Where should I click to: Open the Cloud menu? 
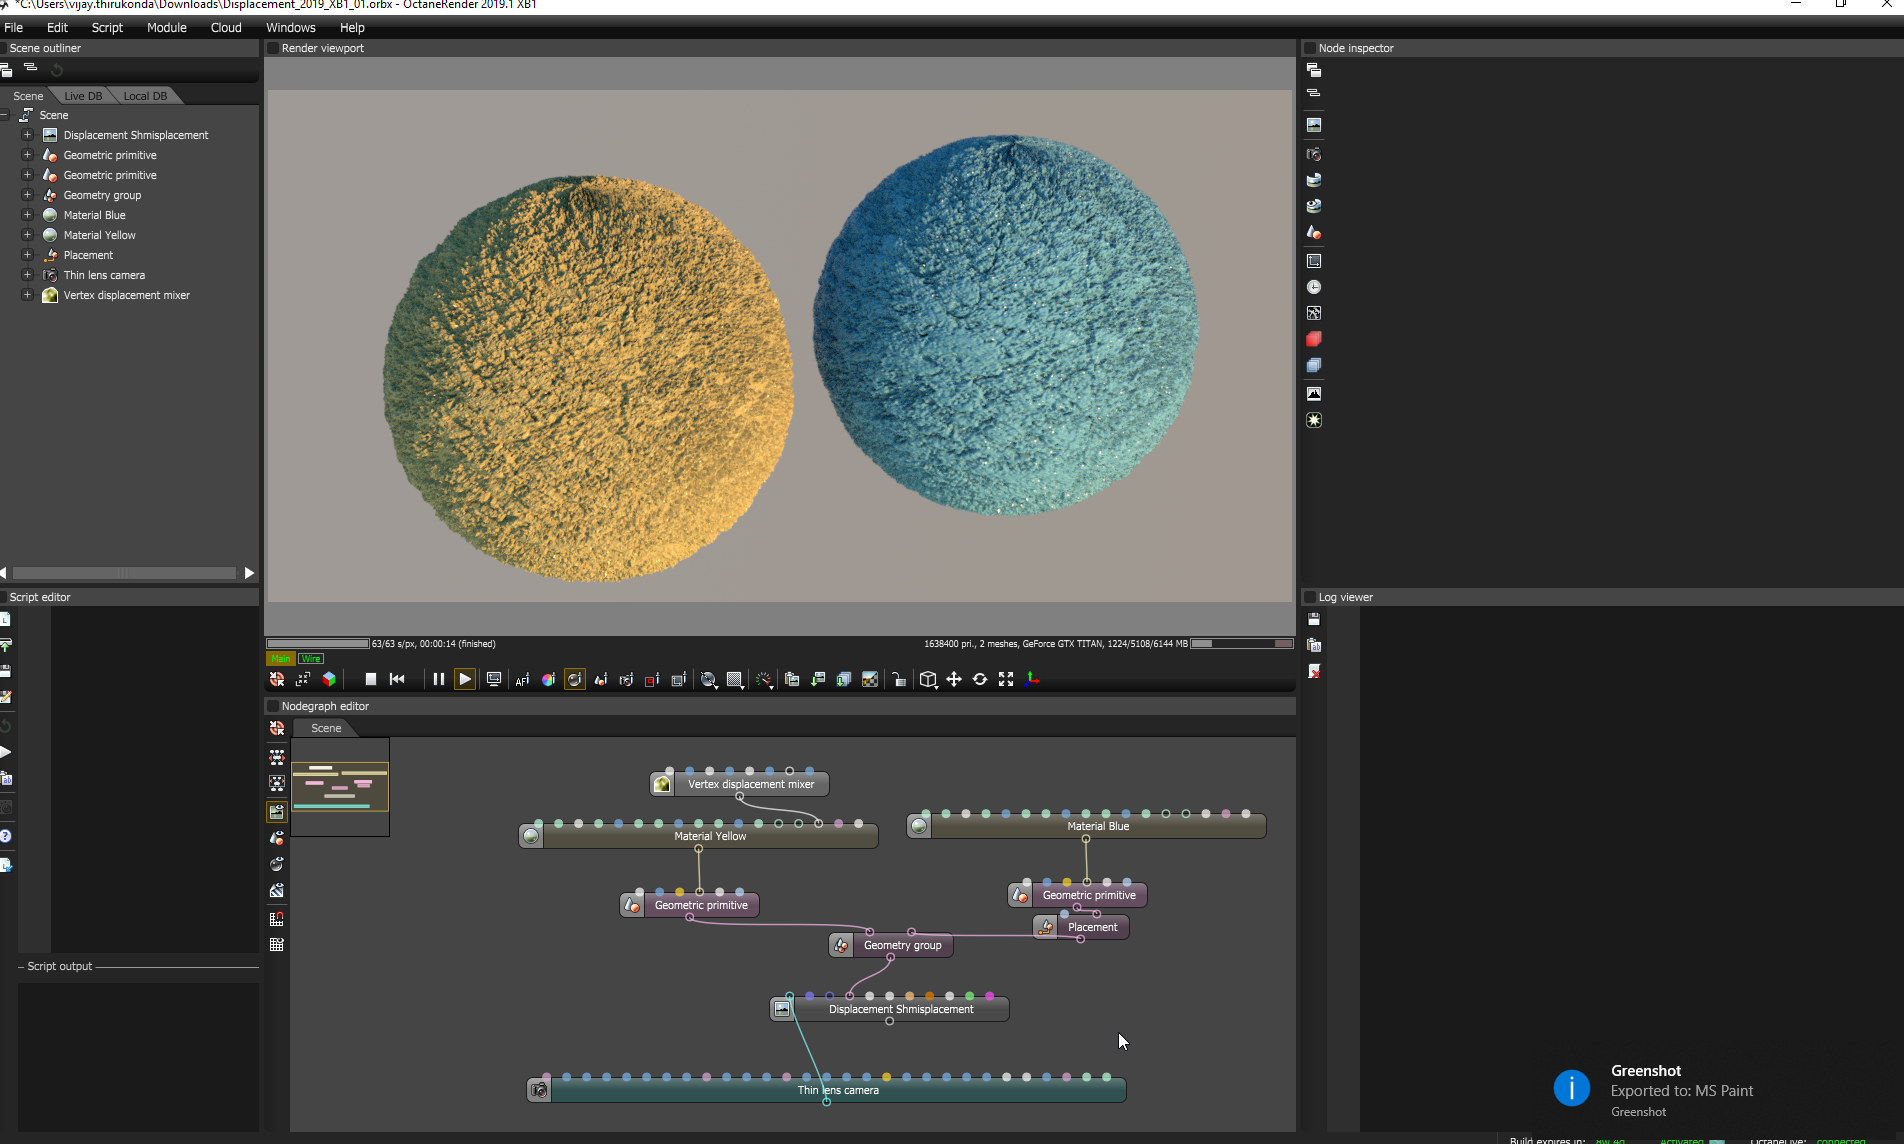[226, 27]
